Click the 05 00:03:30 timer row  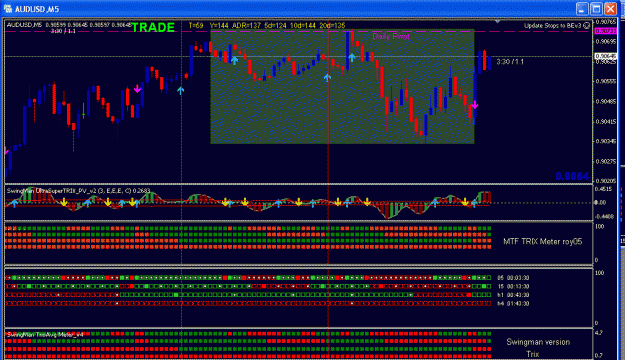513,278
